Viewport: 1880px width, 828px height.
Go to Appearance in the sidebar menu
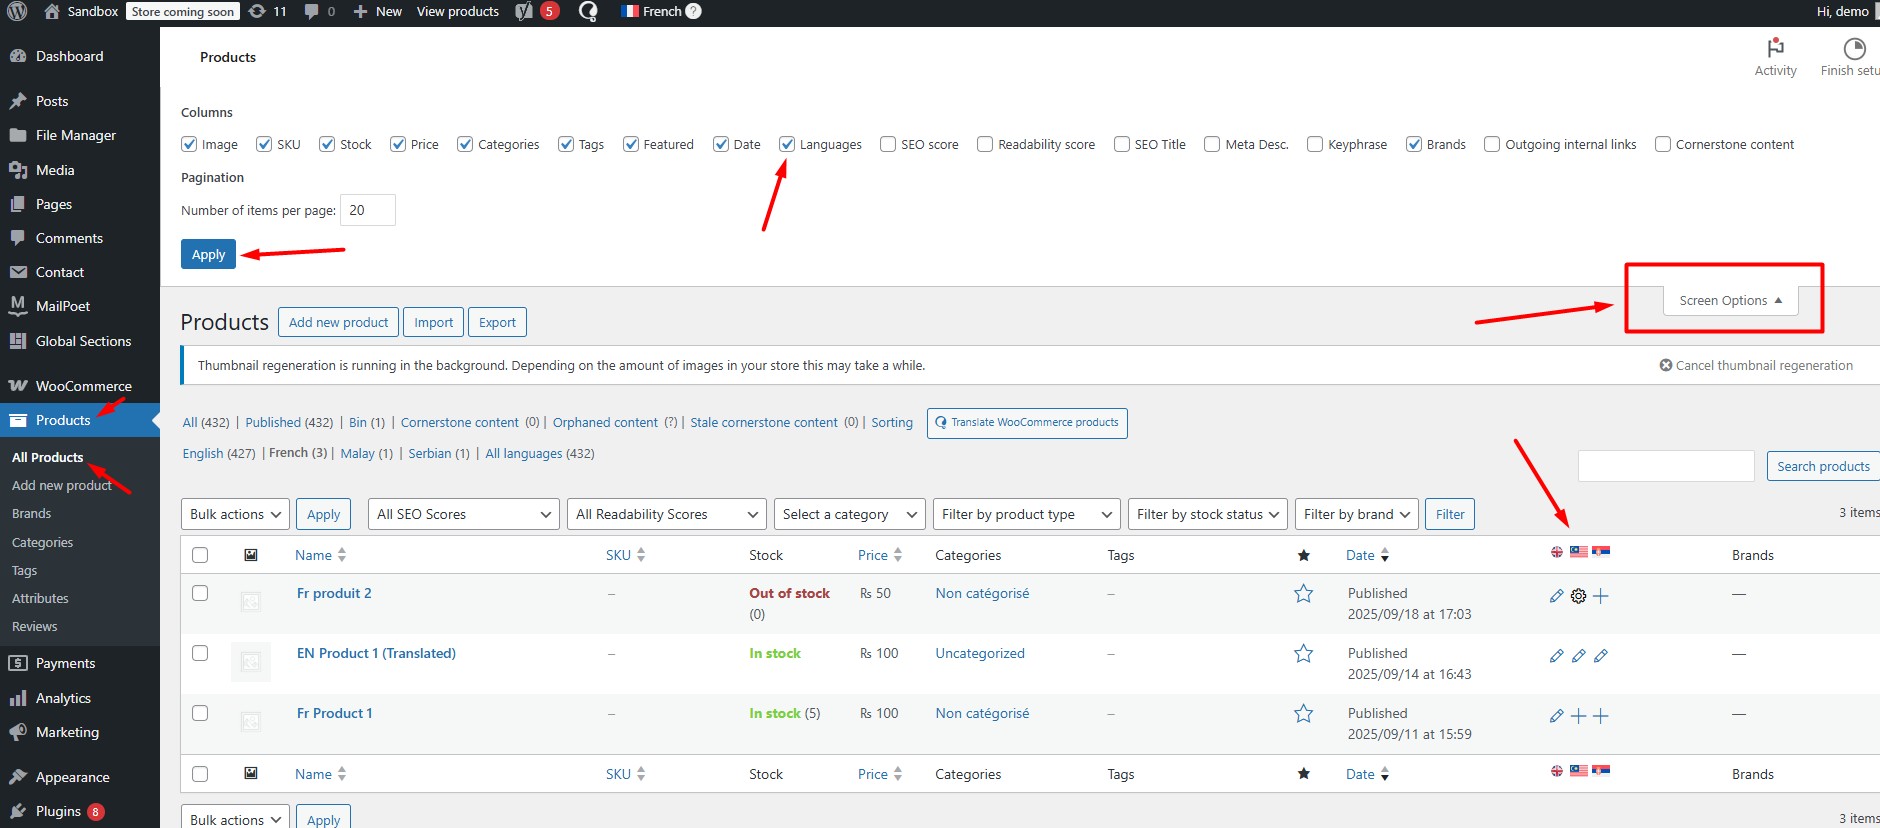point(72,777)
